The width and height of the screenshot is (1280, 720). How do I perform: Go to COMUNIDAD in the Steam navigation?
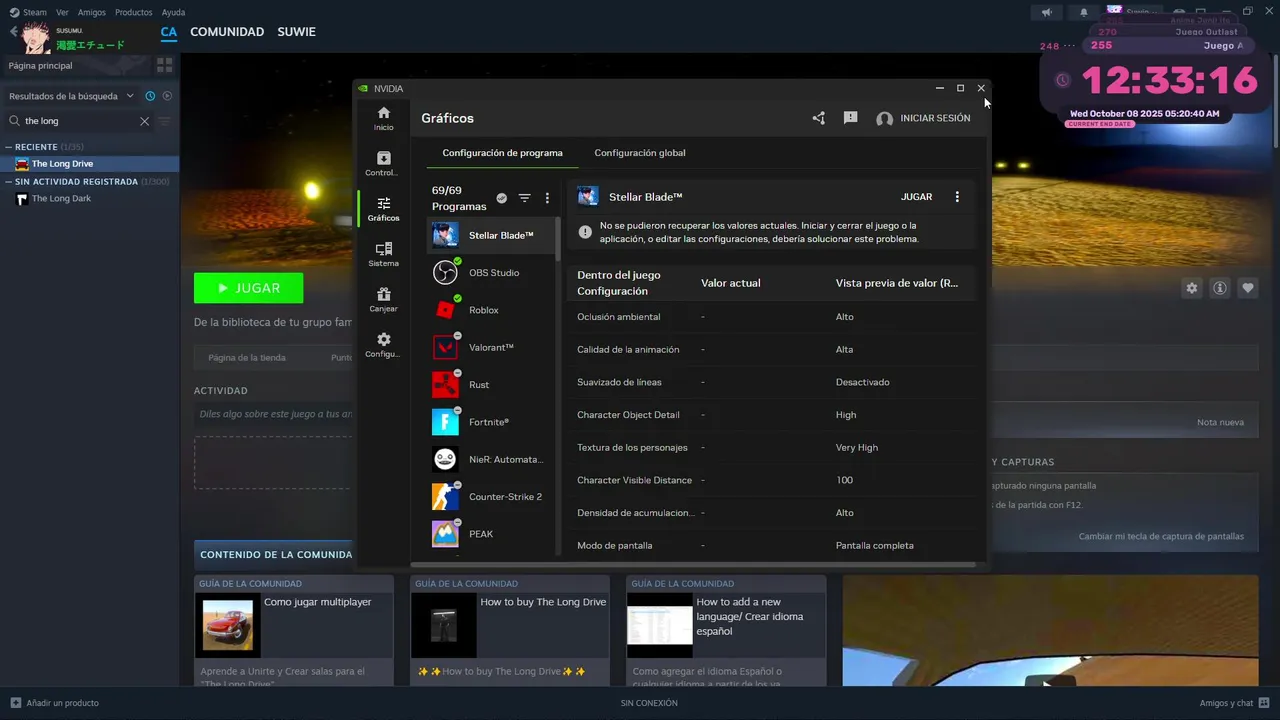(227, 32)
